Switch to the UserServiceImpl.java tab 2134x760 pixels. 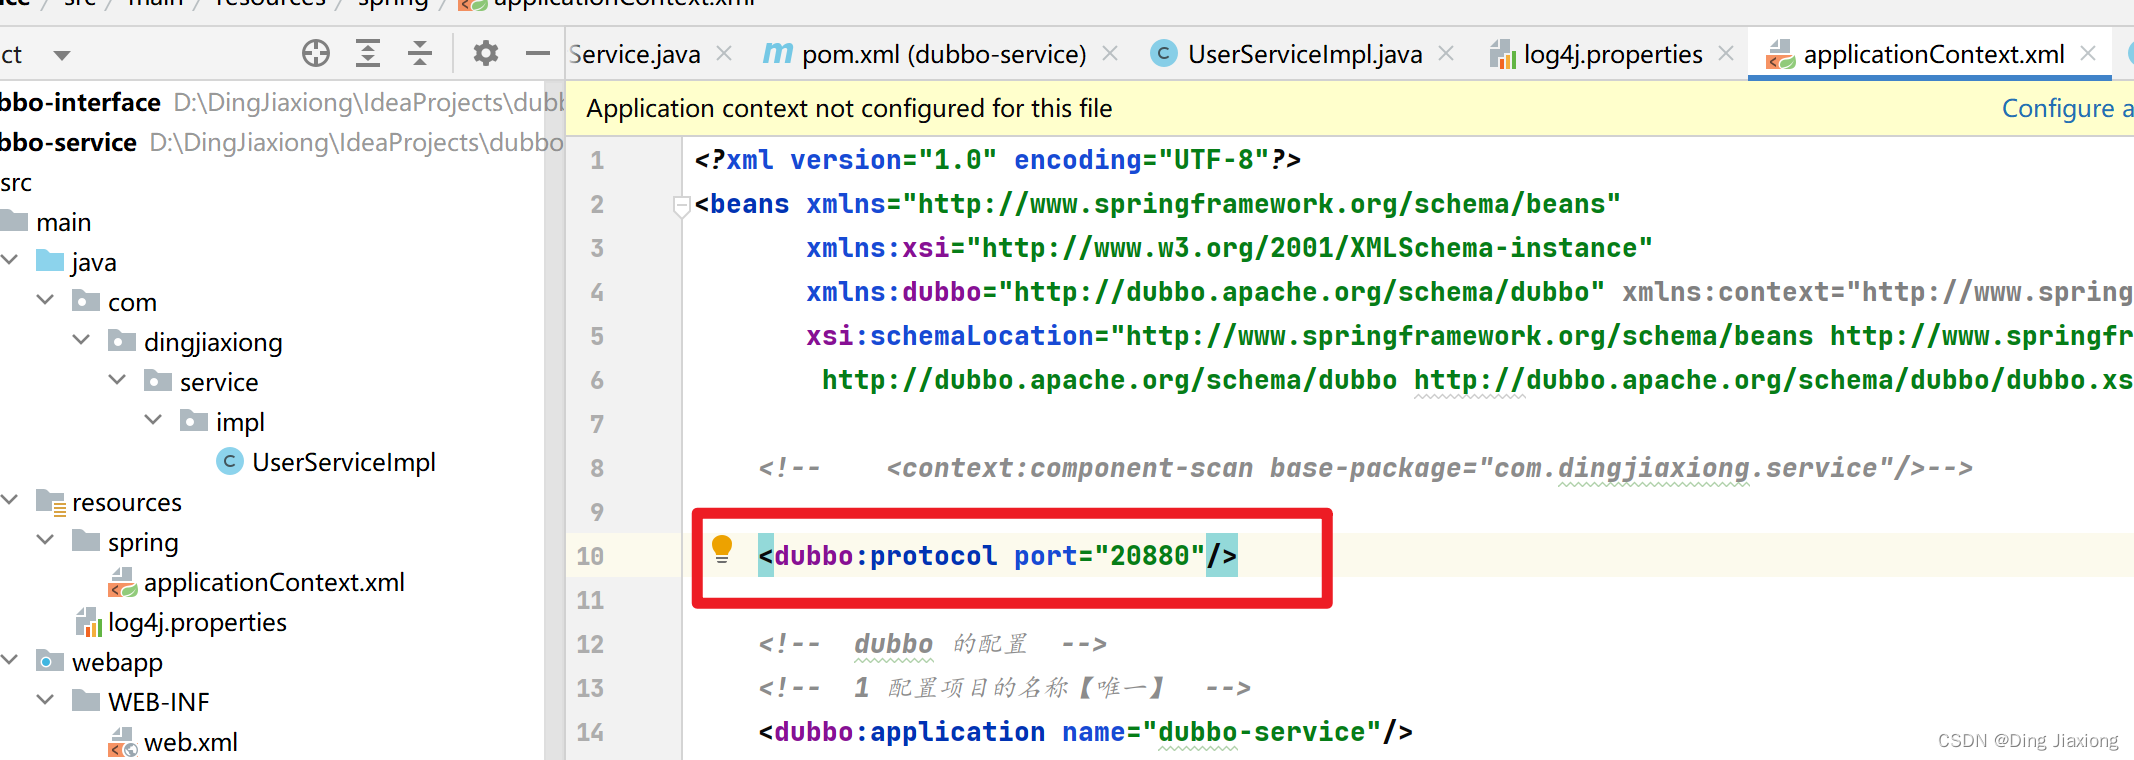1305,54
